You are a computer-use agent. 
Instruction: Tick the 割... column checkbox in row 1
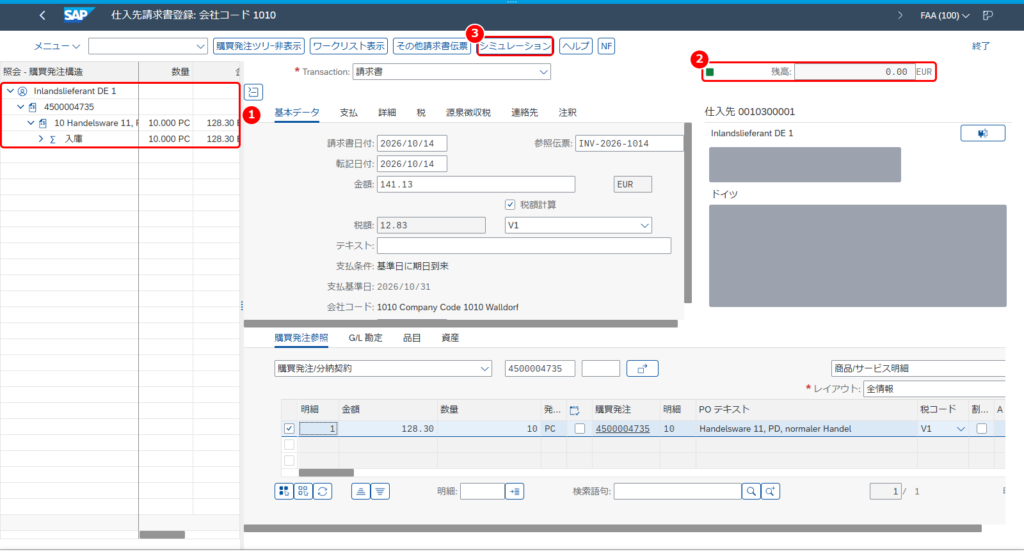click(982, 429)
